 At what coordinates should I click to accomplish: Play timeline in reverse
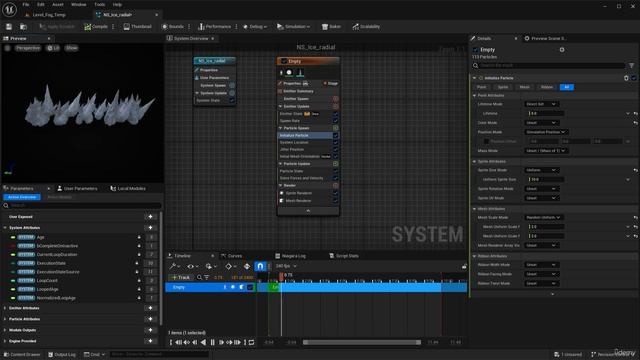tap(204, 342)
